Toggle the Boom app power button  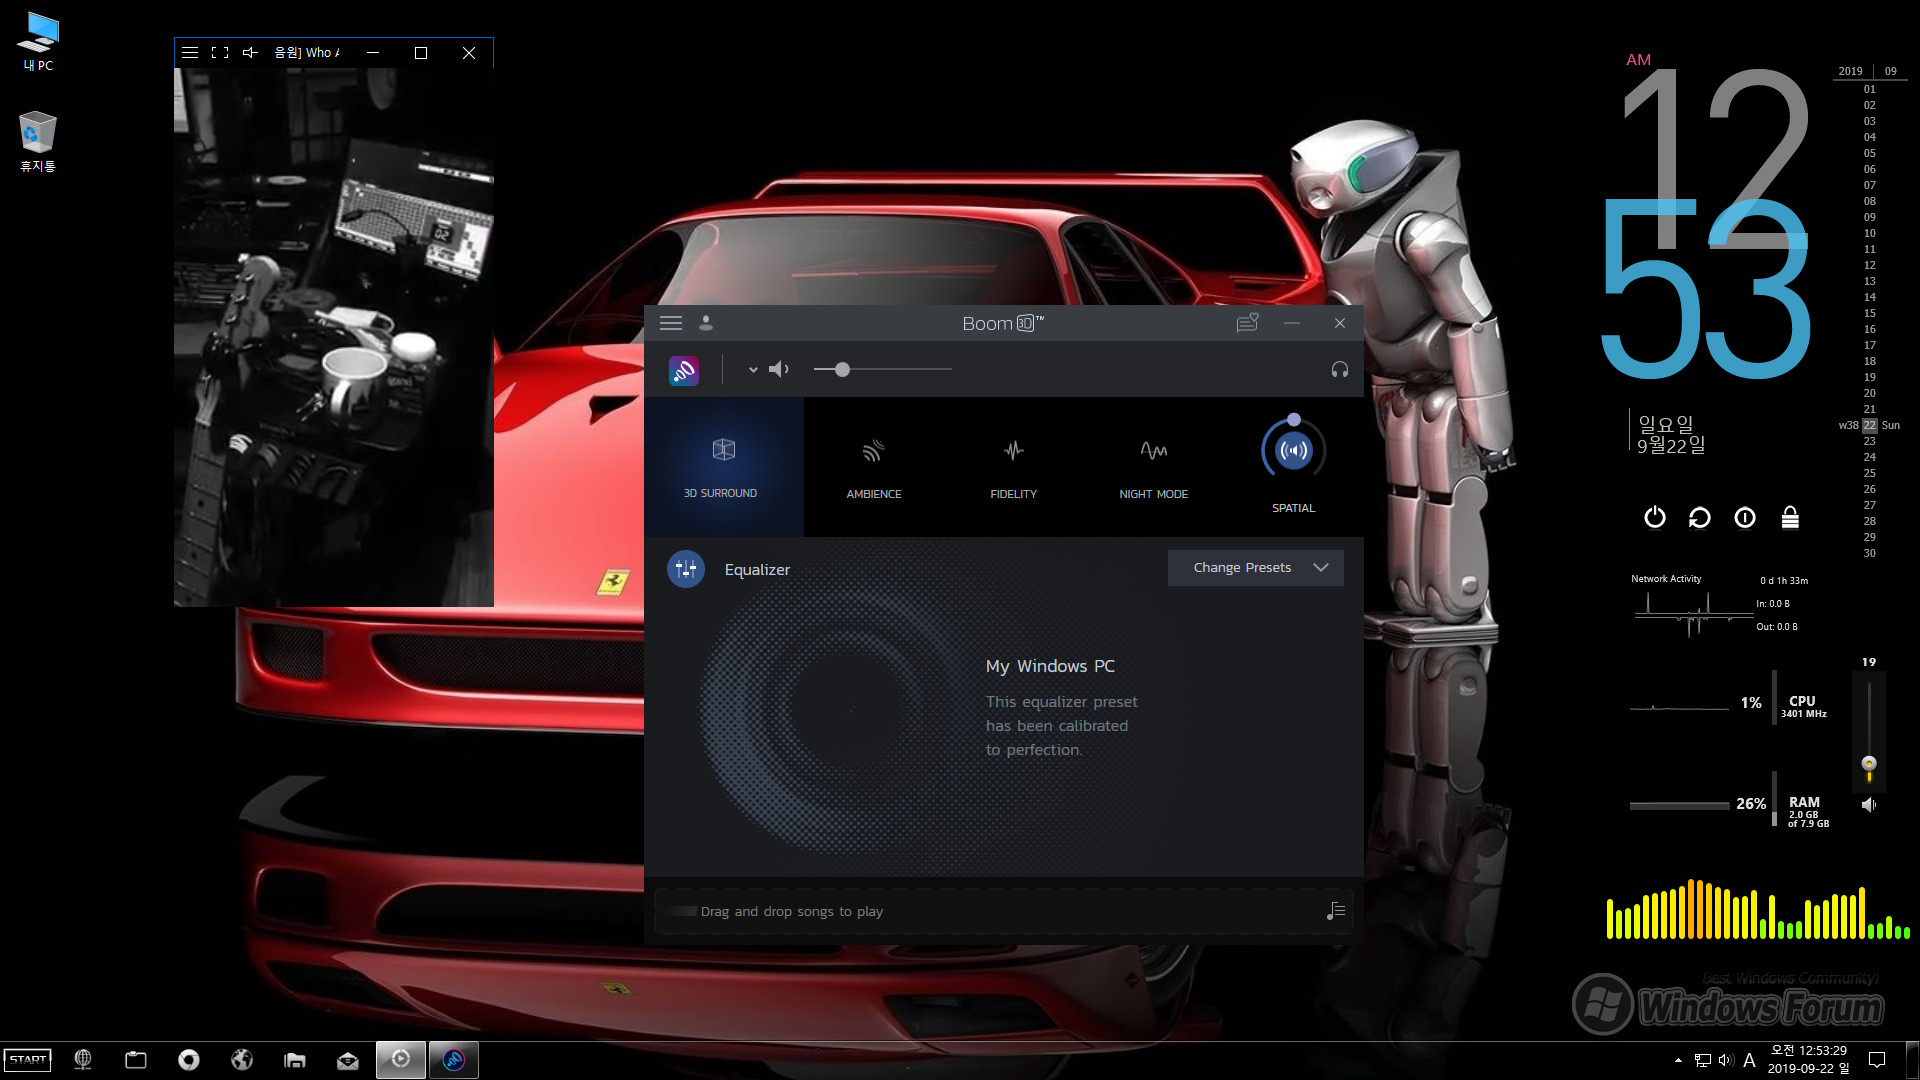click(x=683, y=369)
